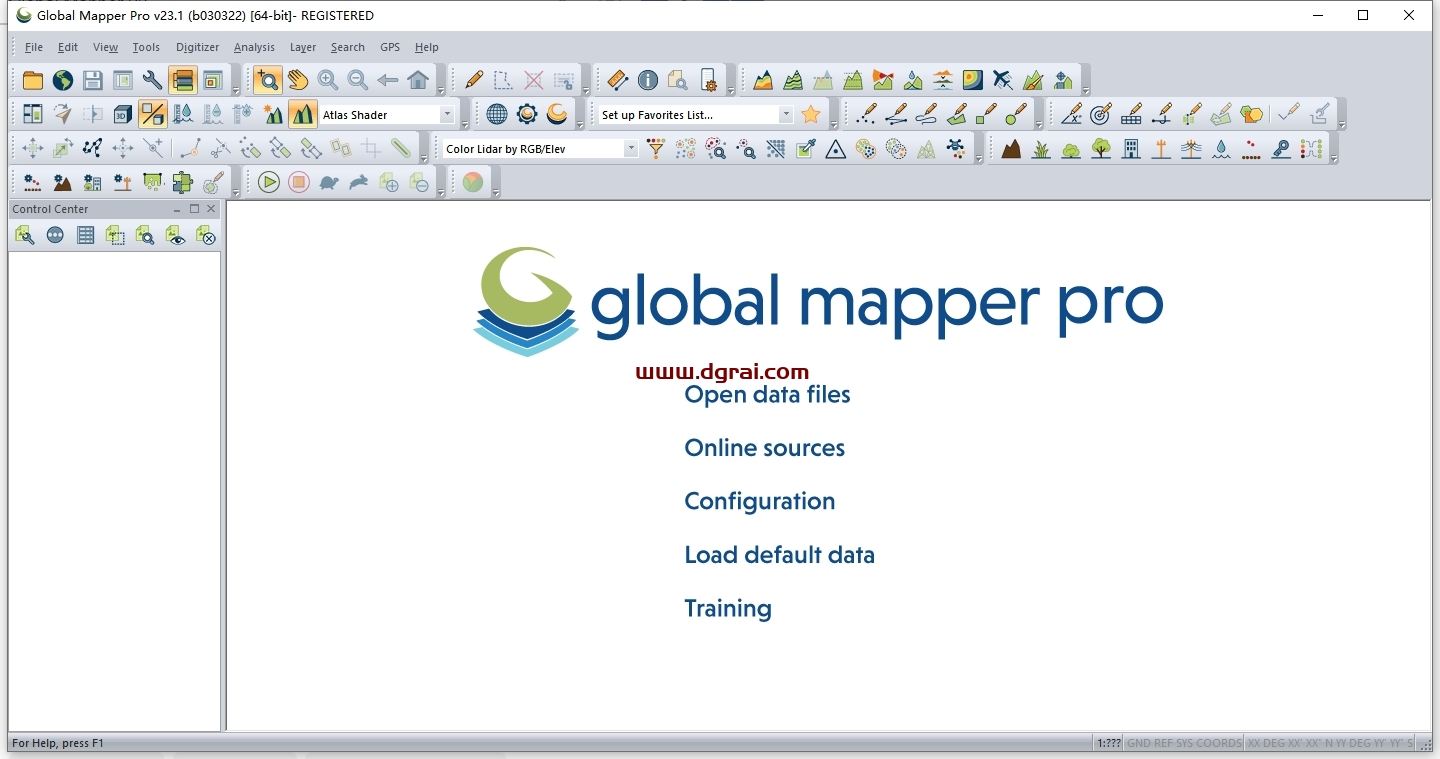Click the green puzzle piece icon
The image size is (1440, 759).
click(183, 182)
